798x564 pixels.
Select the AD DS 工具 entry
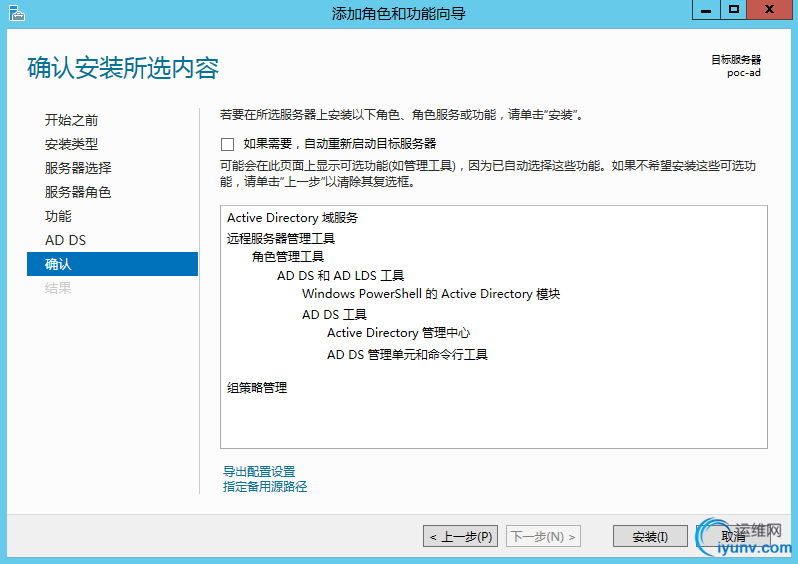(334, 315)
